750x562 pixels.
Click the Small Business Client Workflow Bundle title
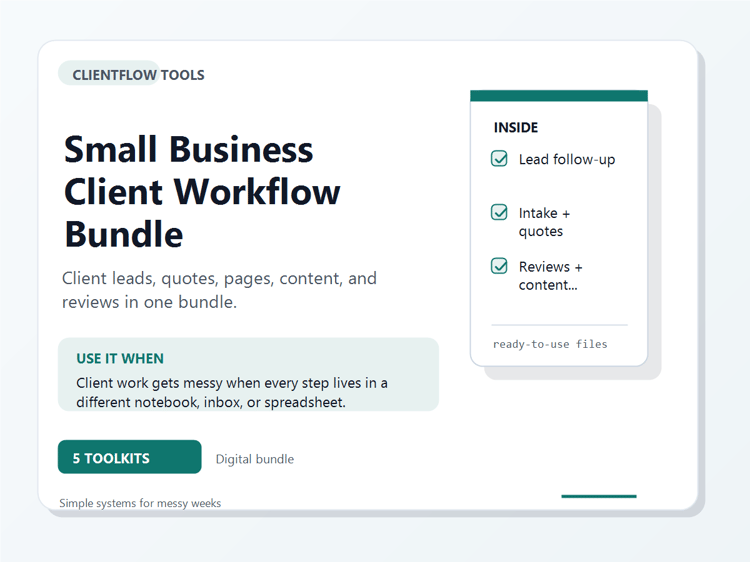202,191
